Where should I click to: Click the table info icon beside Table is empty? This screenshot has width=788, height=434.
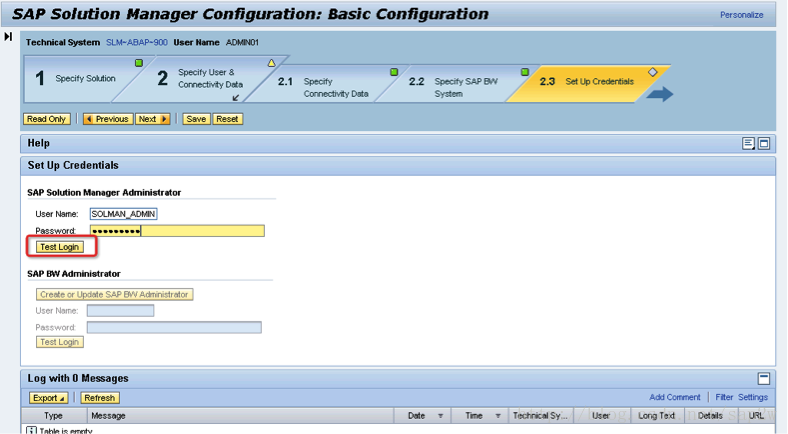(31, 430)
